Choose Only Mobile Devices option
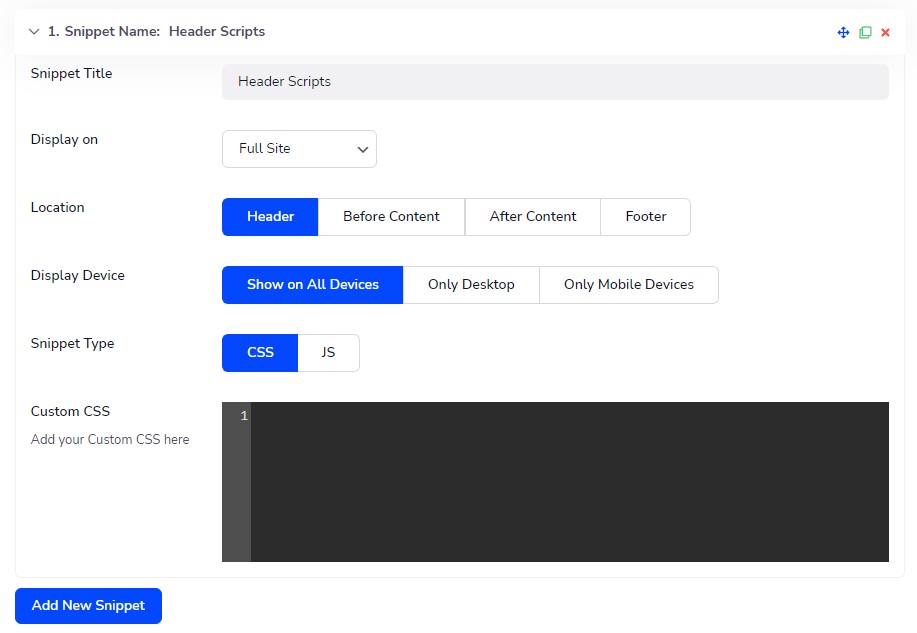Viewport: 917px width, 633px height. [x=629, y=284]
